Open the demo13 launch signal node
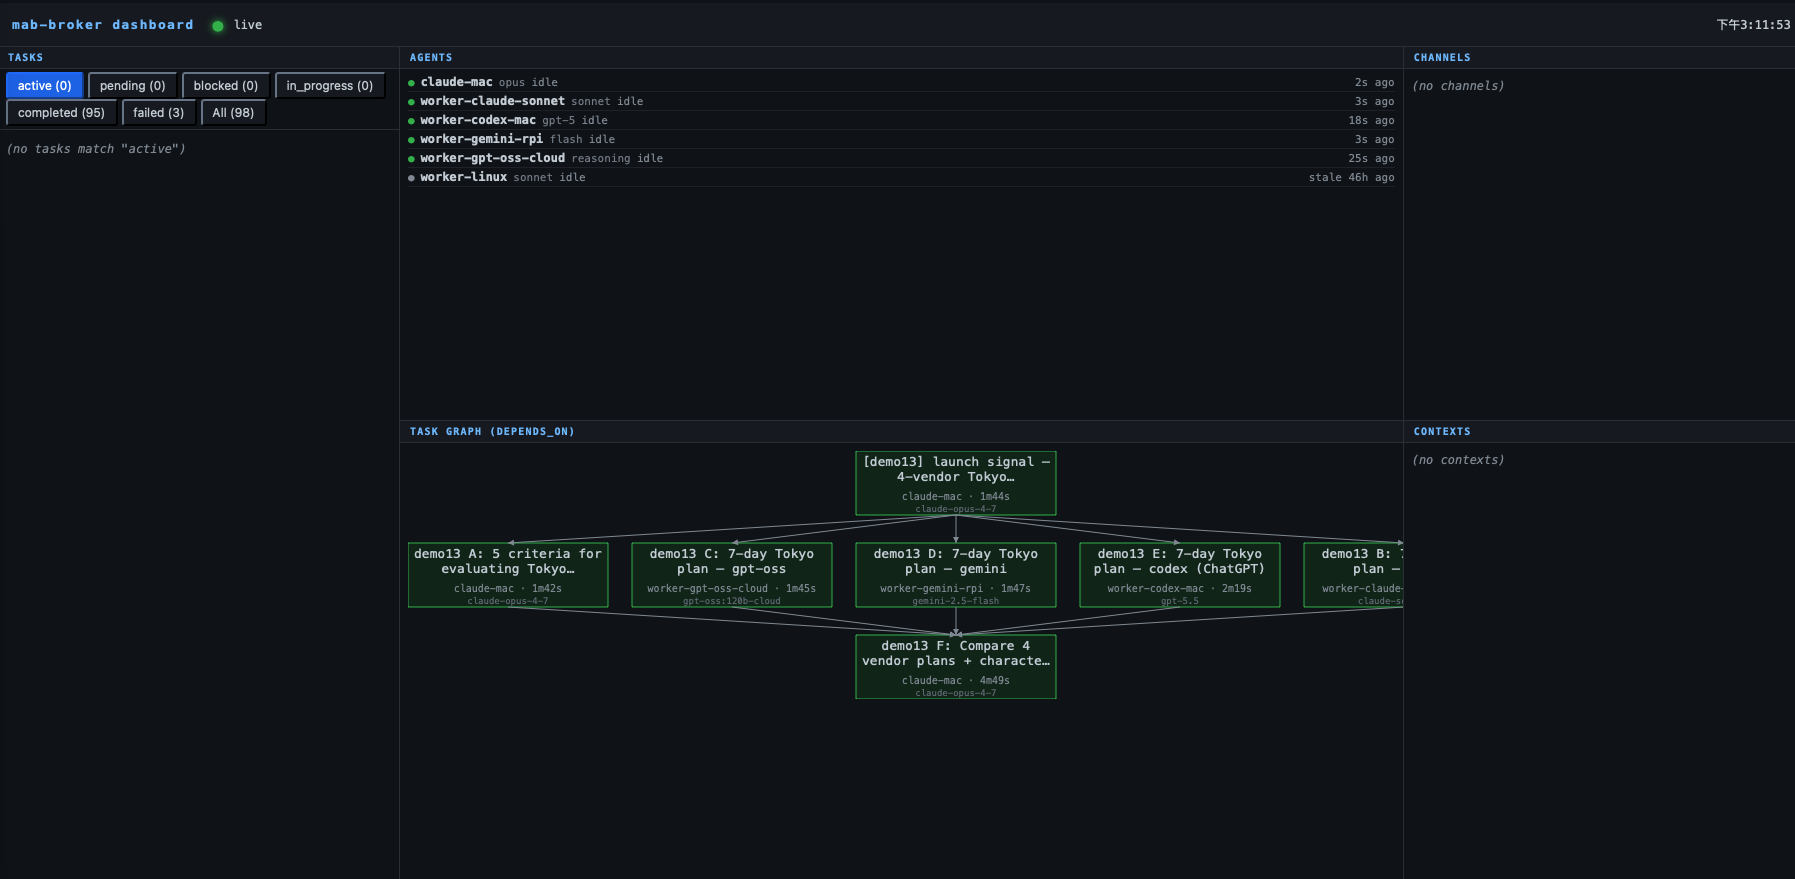The width and height of the screenshot is (1795, 879). click(956, 483)
